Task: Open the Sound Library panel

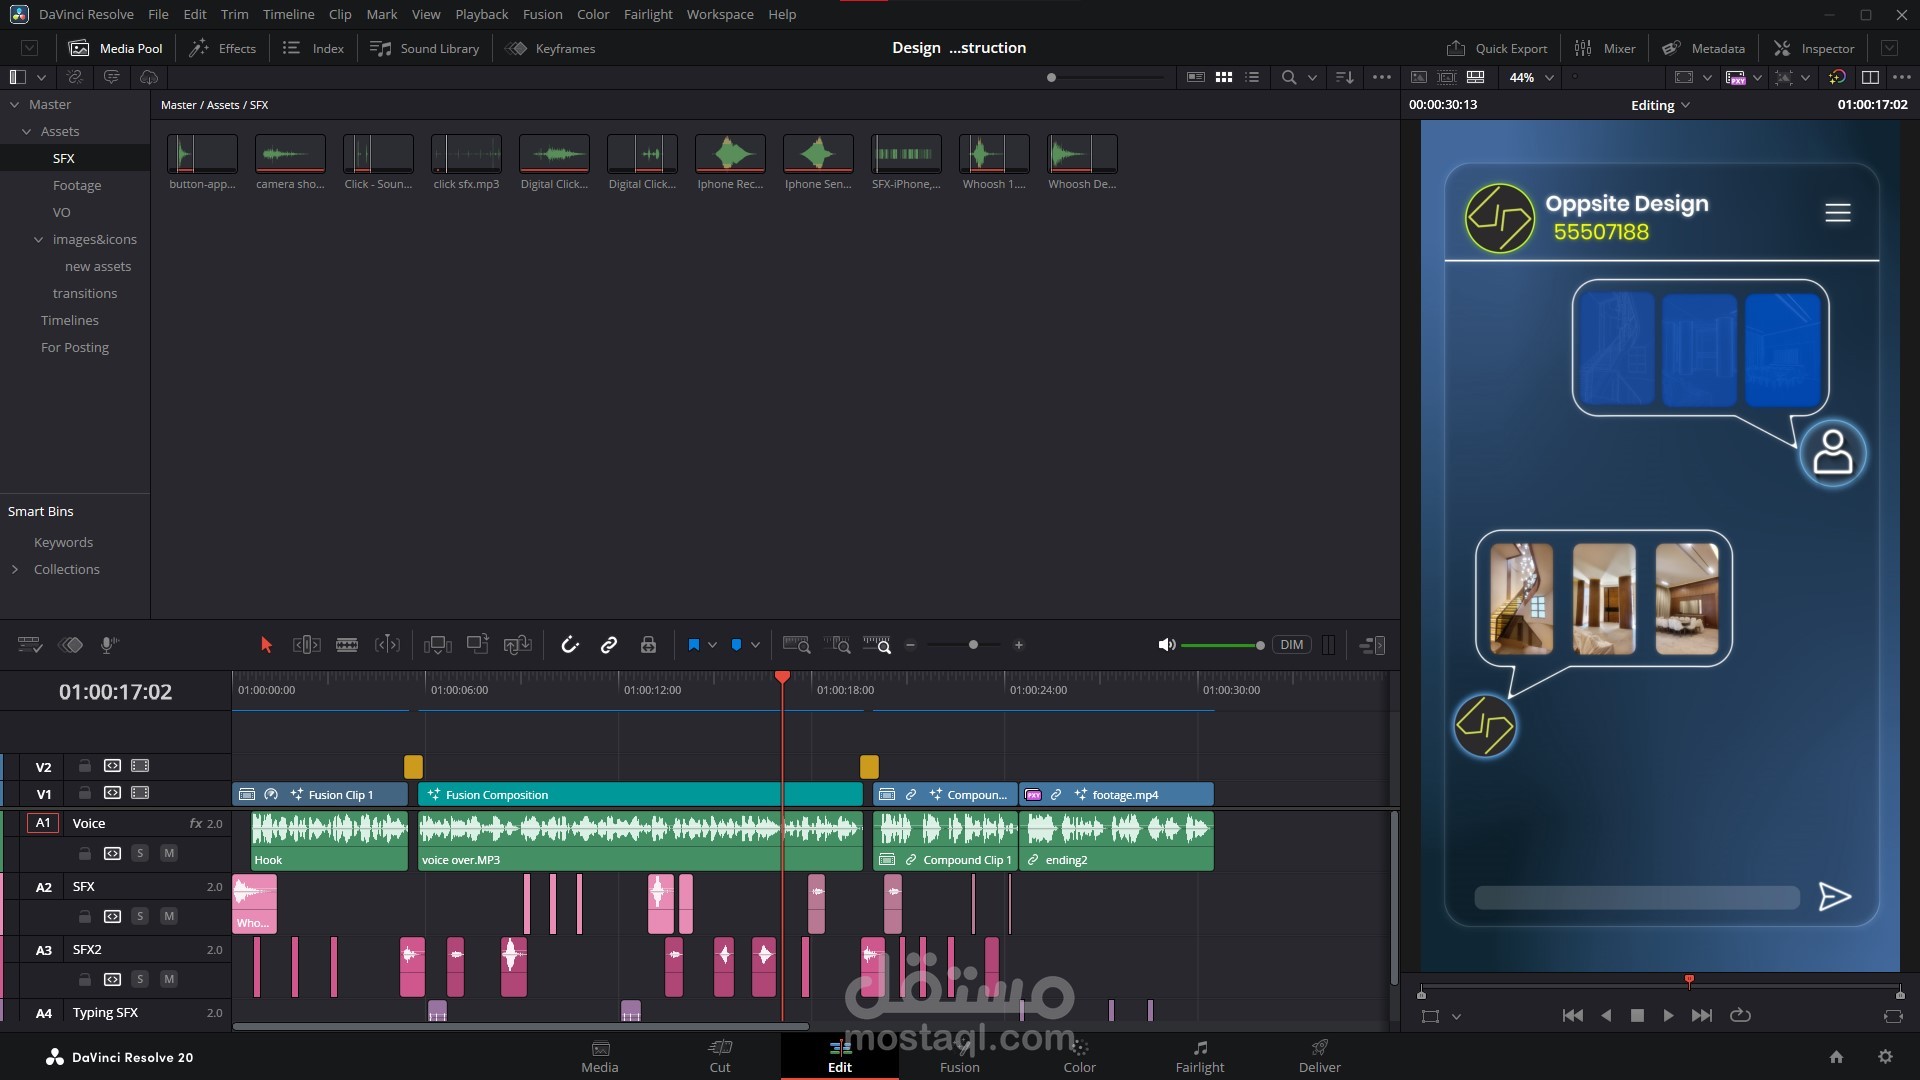Action: [x=425, y=48]
